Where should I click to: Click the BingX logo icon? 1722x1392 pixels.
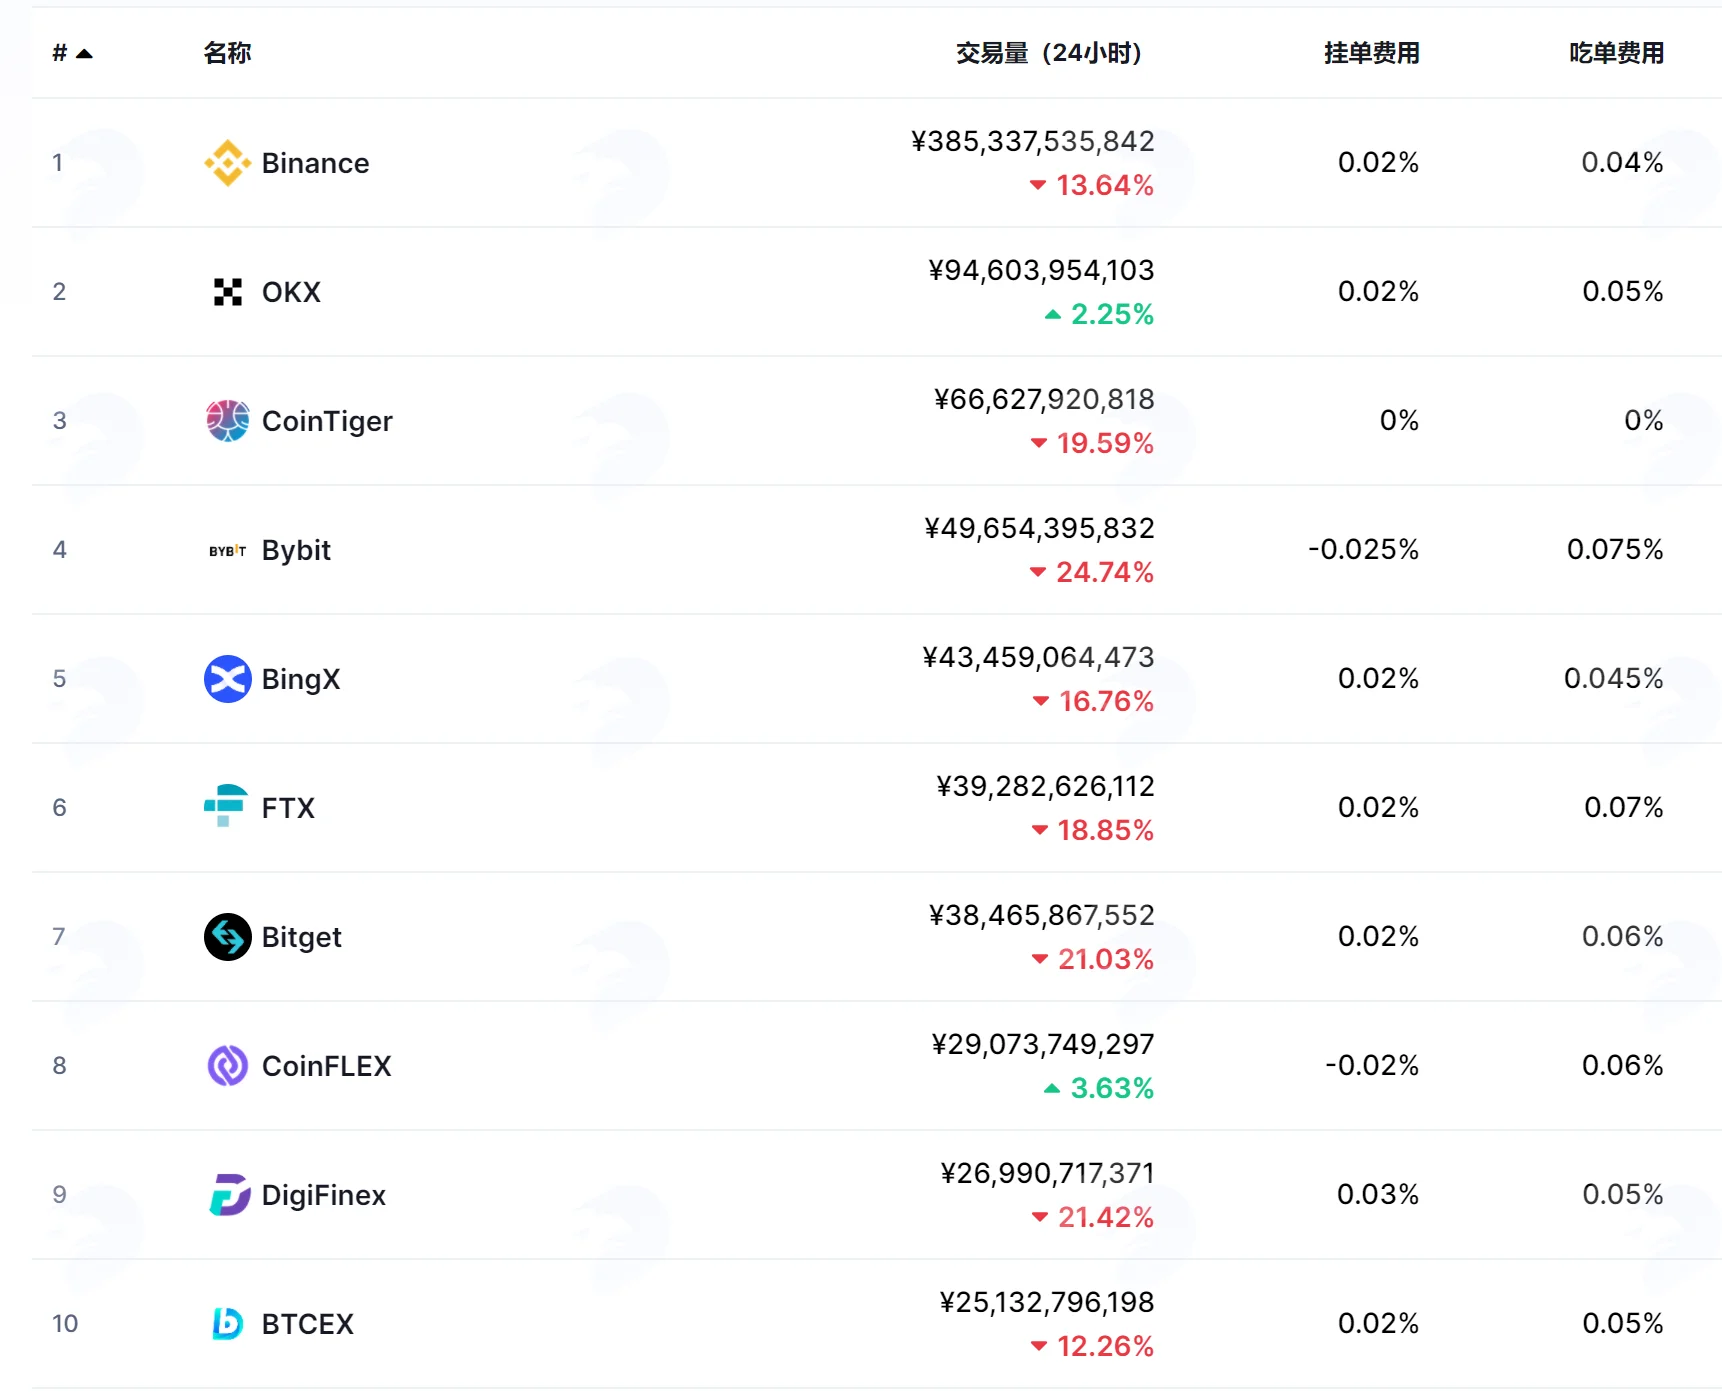coord(227,679)
